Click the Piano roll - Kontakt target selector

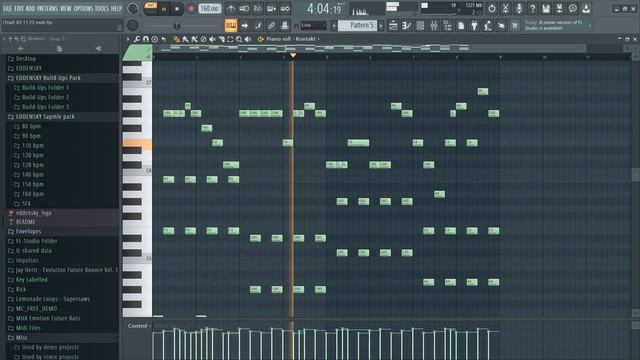point(292,39)
